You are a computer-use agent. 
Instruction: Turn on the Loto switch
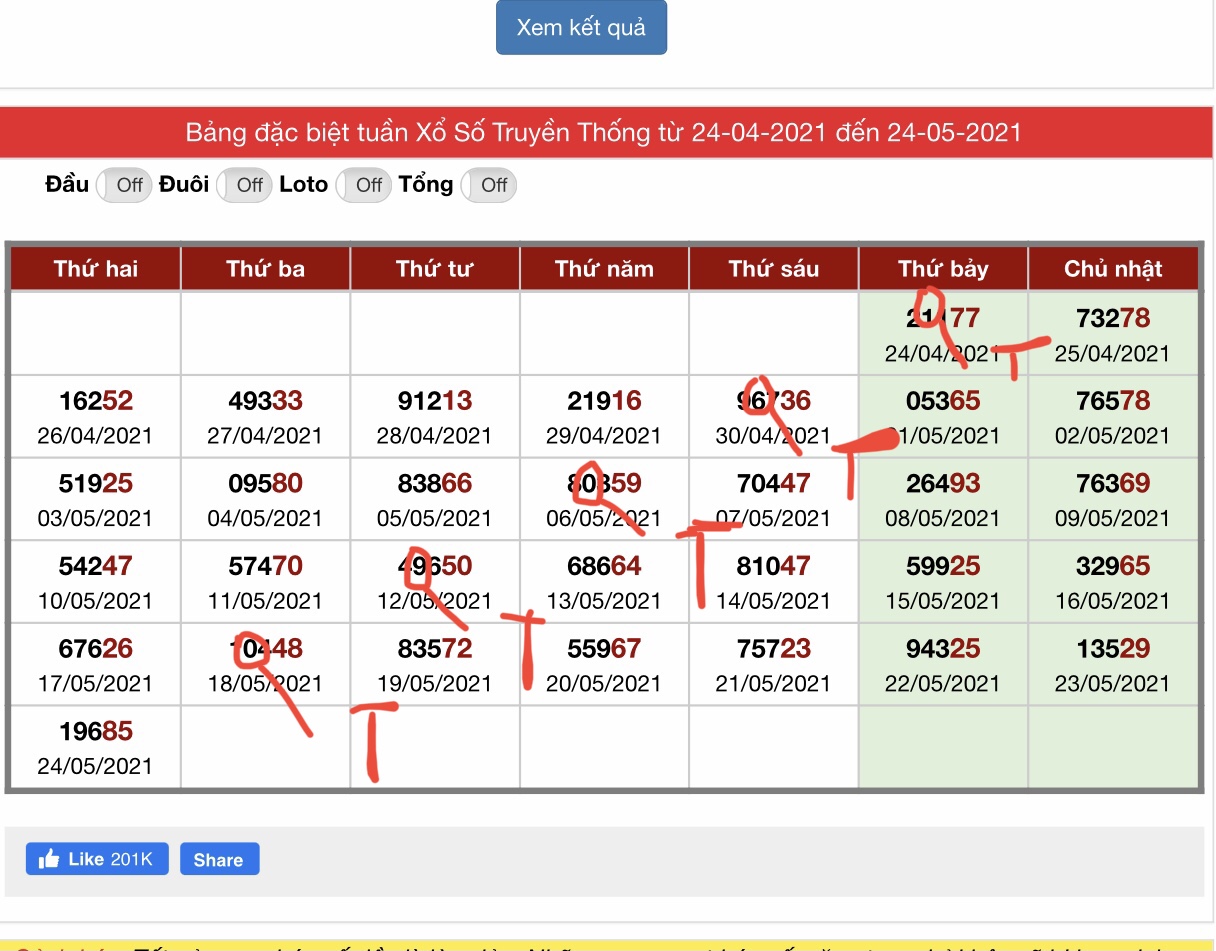(363, 185)
